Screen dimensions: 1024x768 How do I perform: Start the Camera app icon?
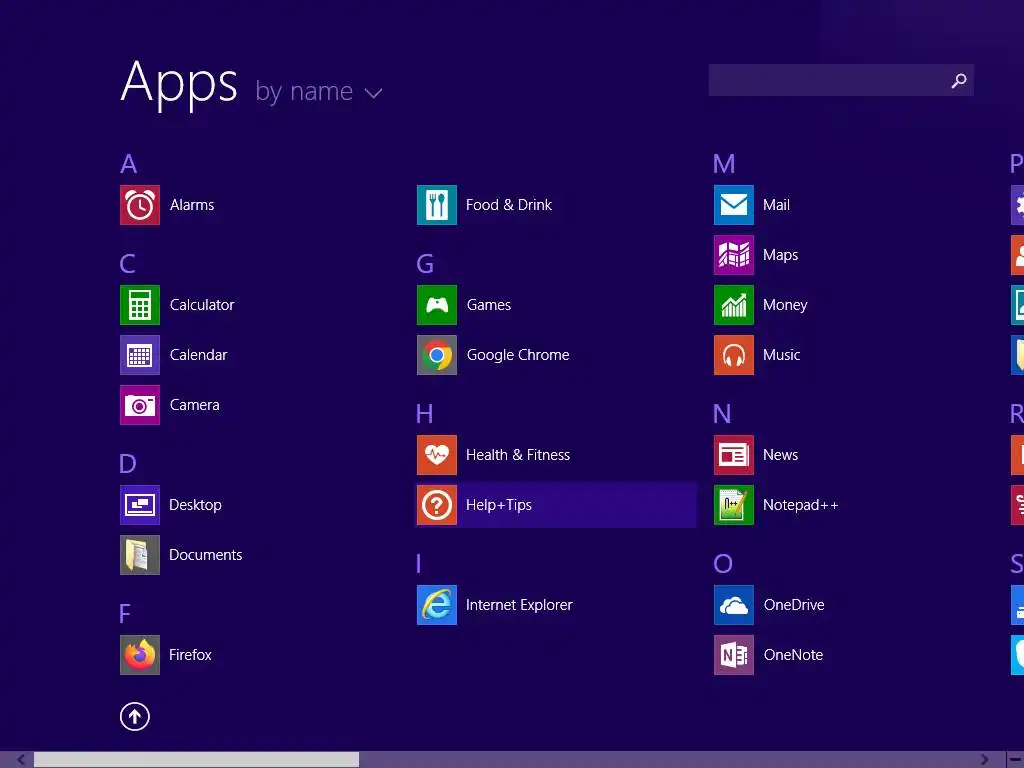140,405
